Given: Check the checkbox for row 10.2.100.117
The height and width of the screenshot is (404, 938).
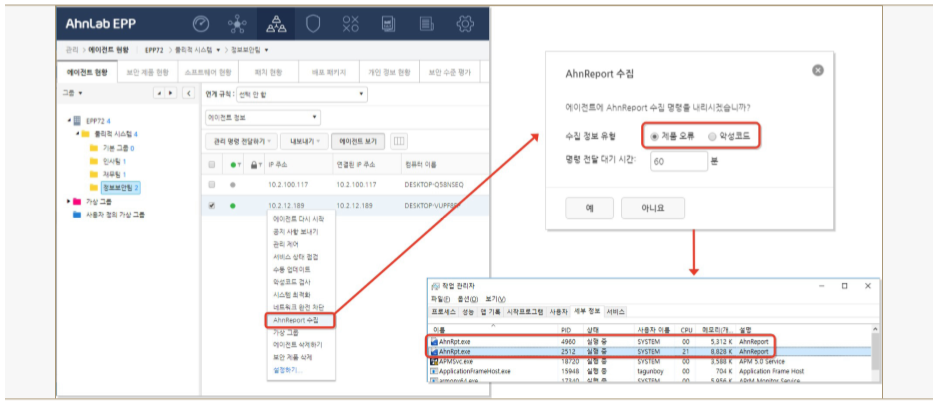Looking at the screenshot, I should [x=211, y=185].
